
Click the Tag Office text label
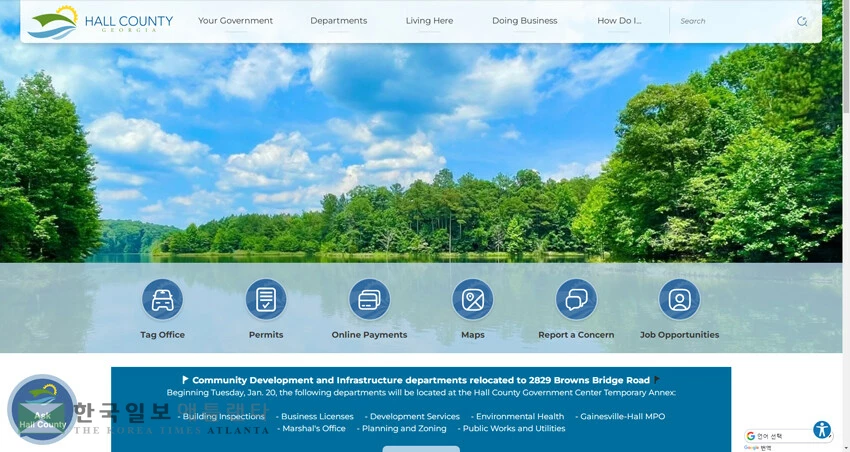tap(162, 335)
